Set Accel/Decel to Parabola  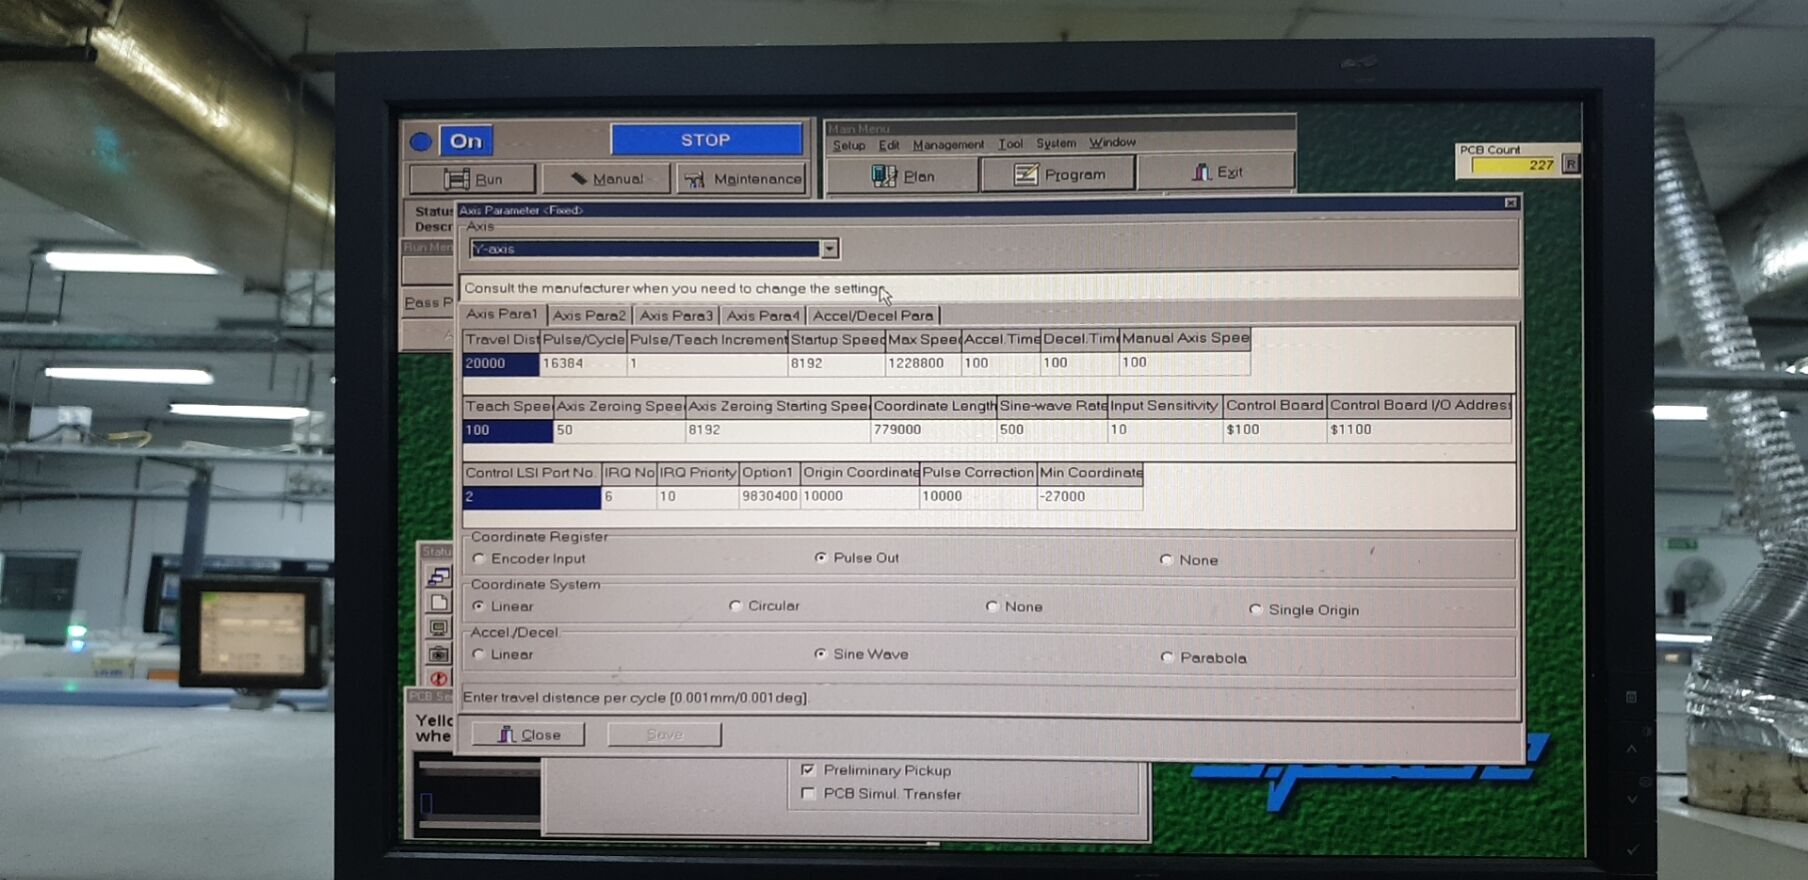[1167, 657]
